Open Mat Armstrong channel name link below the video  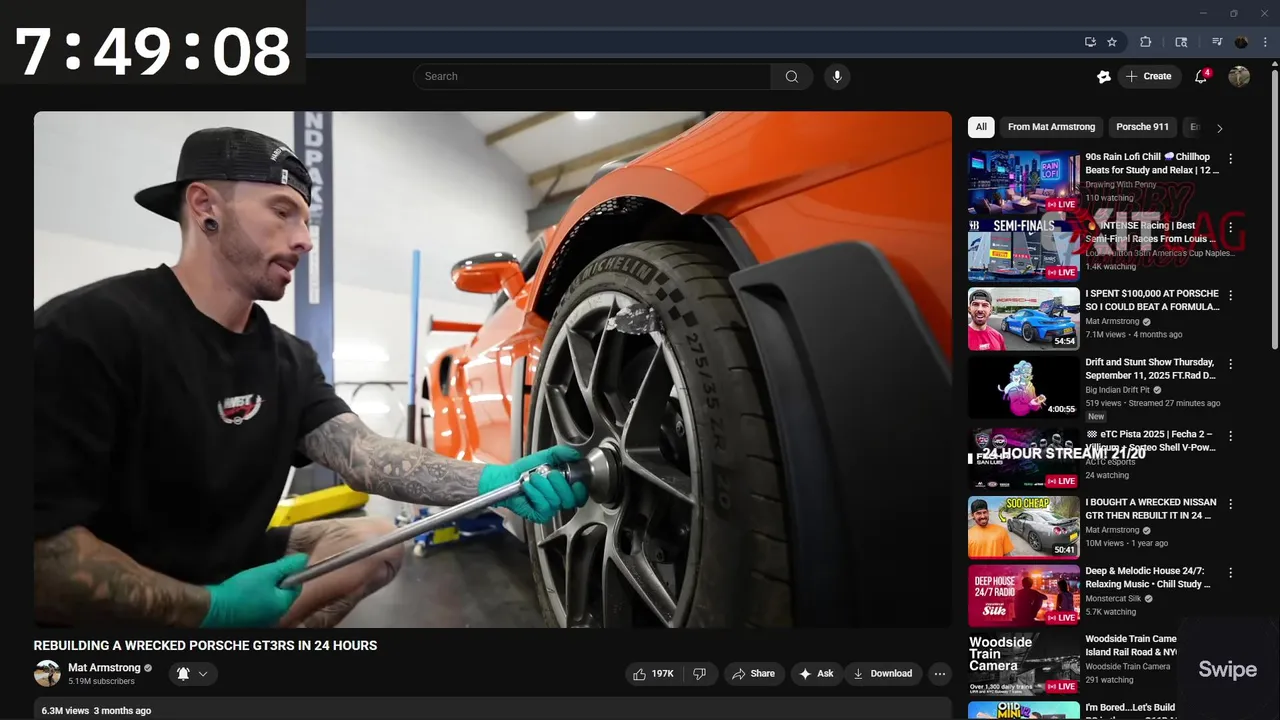click(104, 668)
